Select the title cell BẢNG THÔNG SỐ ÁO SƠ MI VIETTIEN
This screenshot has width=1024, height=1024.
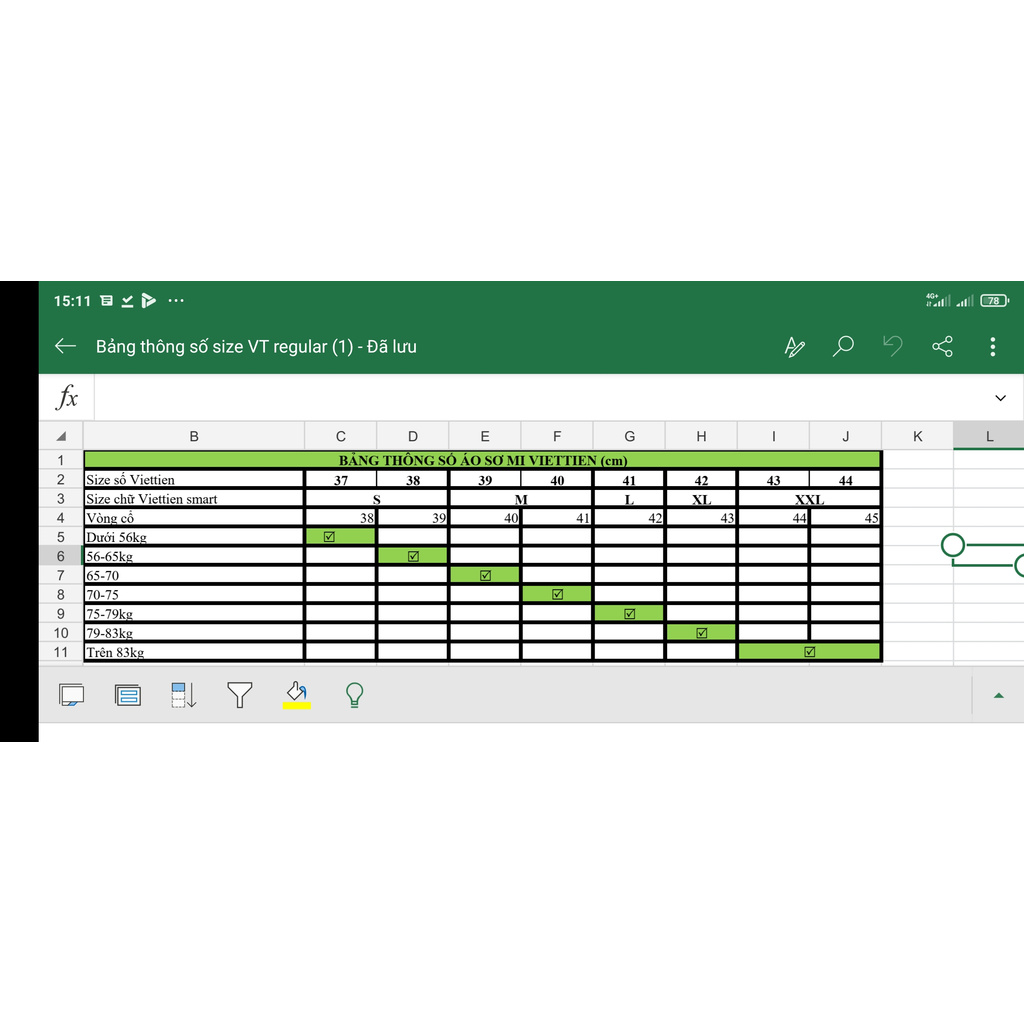coord(483,460)
